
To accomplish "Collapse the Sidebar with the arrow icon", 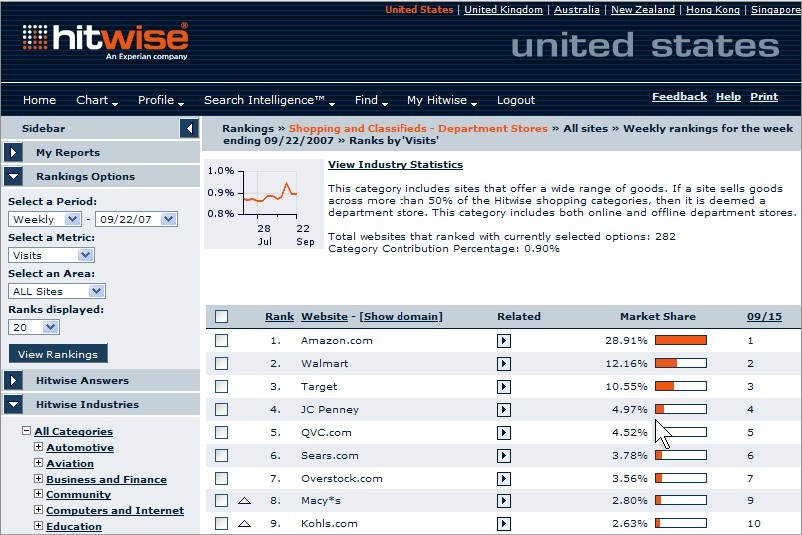I will pyautogui.click(x=189, y=128).
